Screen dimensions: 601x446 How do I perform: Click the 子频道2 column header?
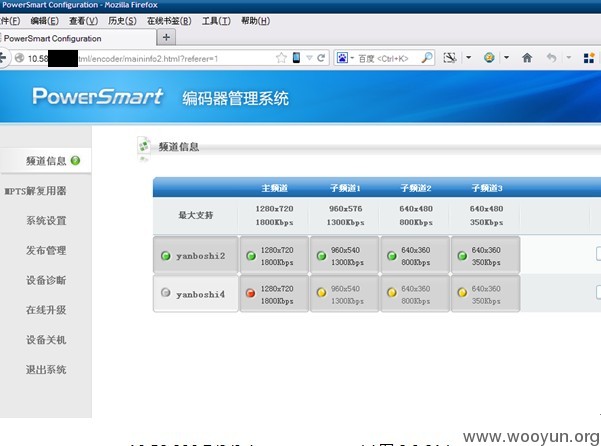(416, 188)
